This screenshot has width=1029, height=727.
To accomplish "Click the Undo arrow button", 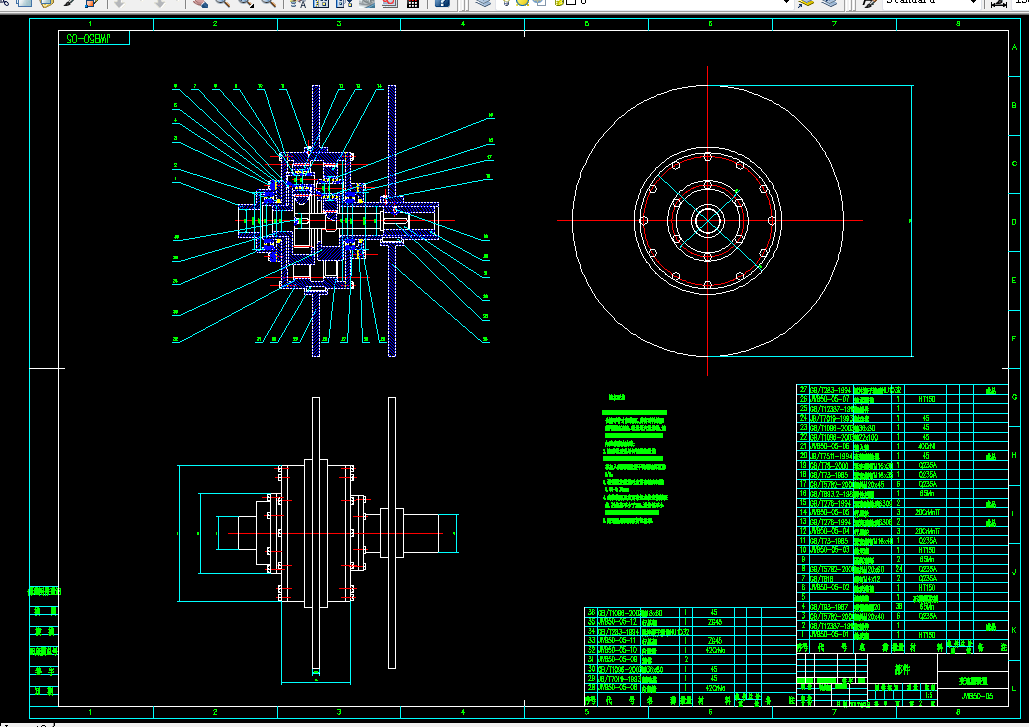I will [119, 3].
